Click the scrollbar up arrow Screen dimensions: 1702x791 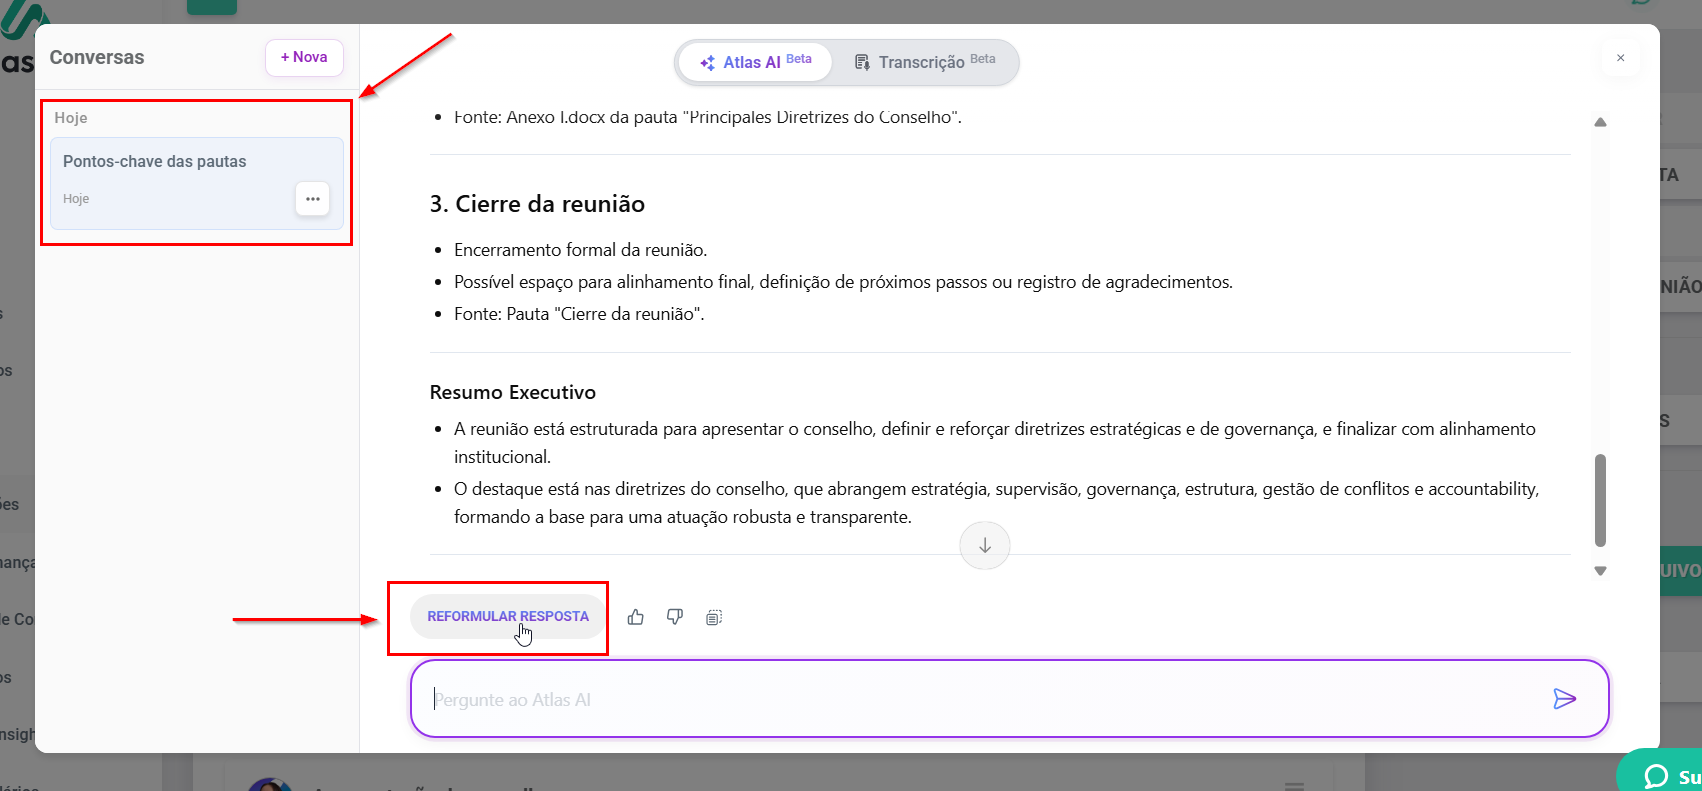(1600, 122)
